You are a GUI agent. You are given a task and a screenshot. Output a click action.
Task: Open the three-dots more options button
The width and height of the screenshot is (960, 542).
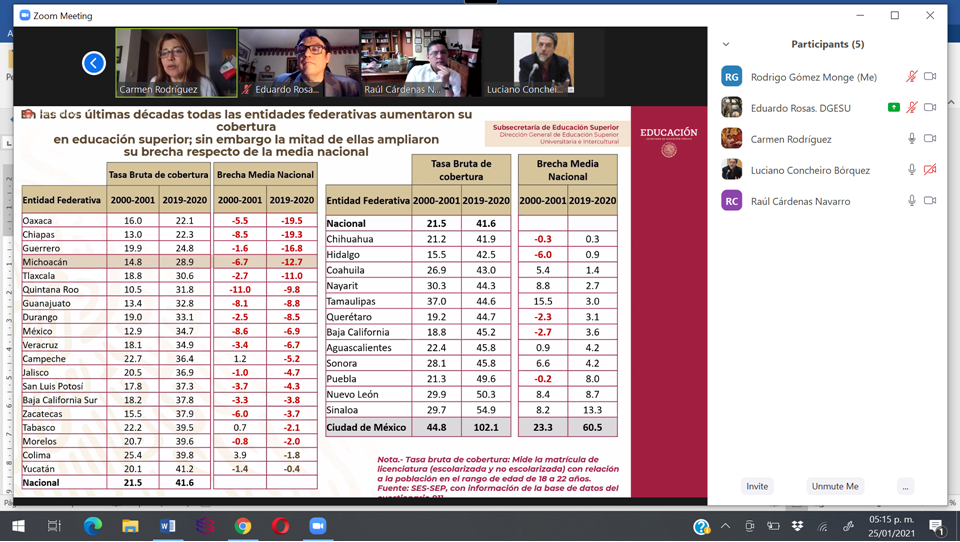tap(905, 486)
